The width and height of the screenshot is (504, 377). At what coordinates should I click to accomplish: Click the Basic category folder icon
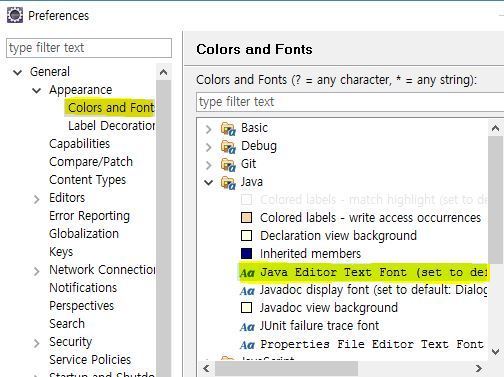(x=228, y=129)
